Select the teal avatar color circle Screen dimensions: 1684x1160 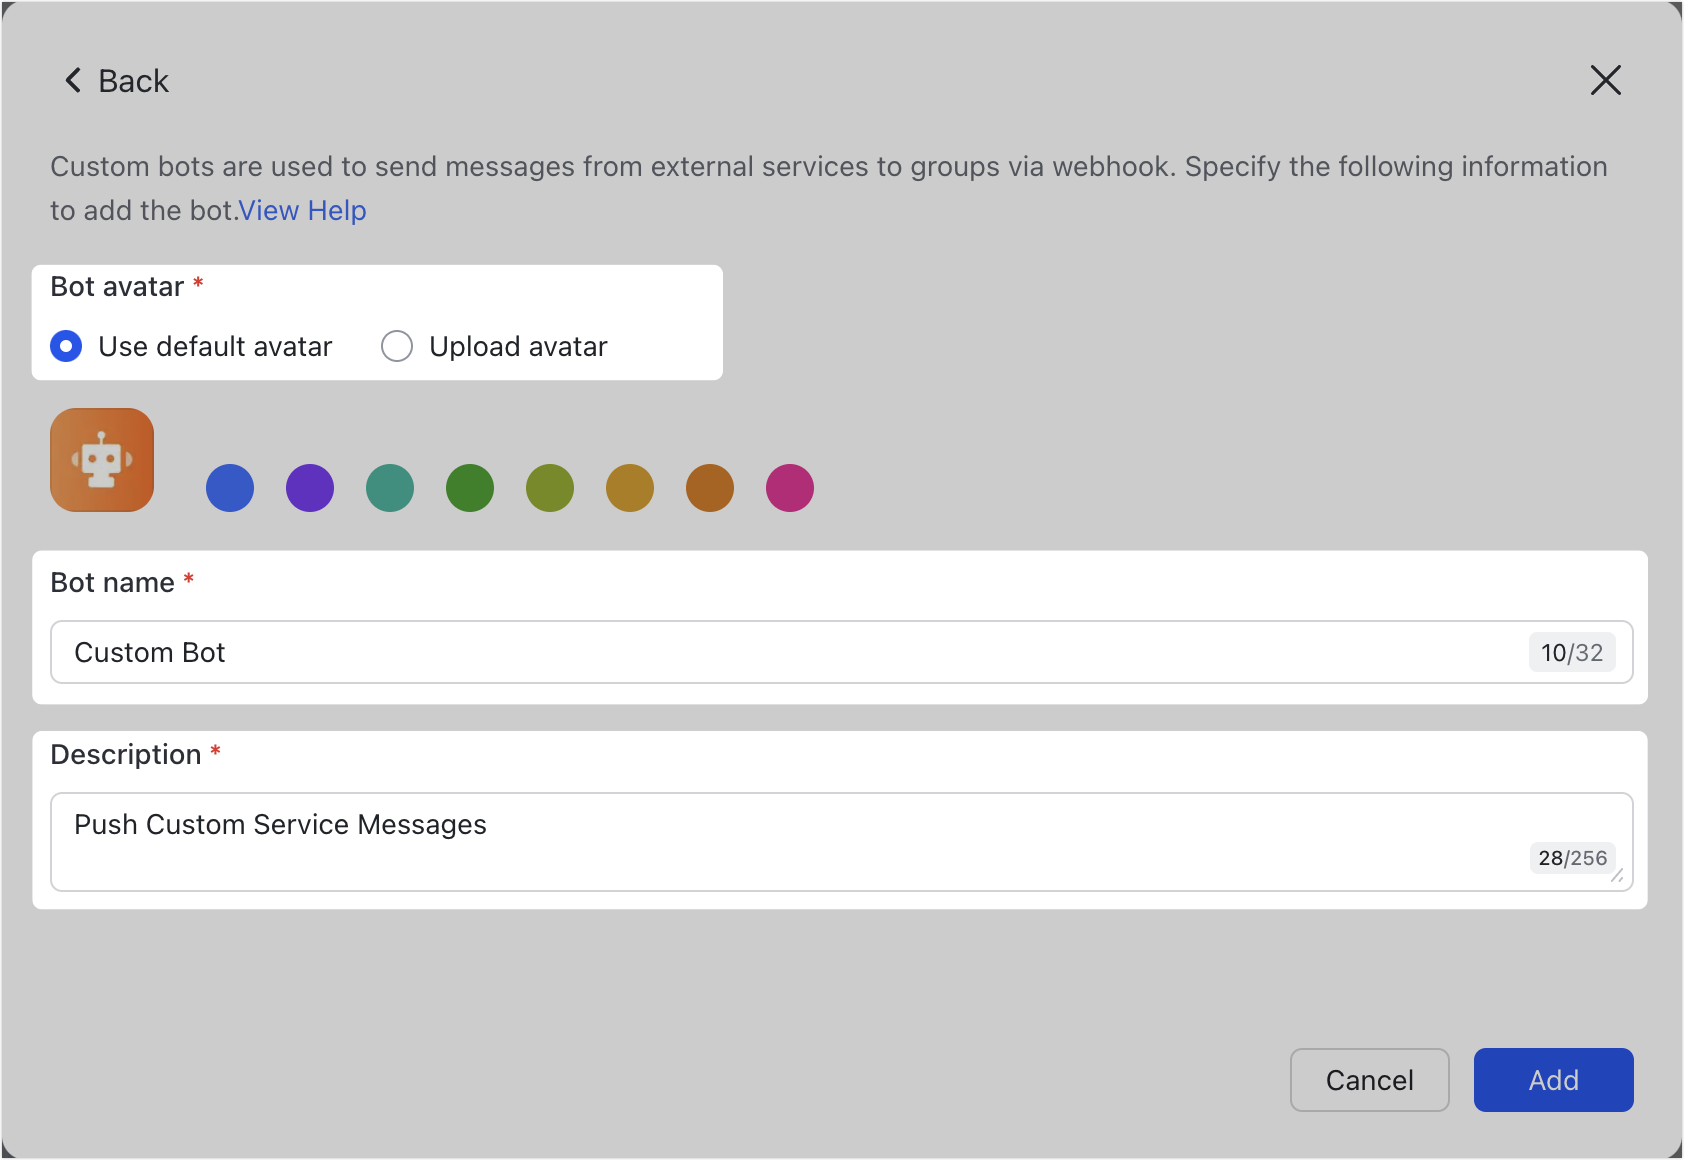pyautogui.click(x=390, y=488)
